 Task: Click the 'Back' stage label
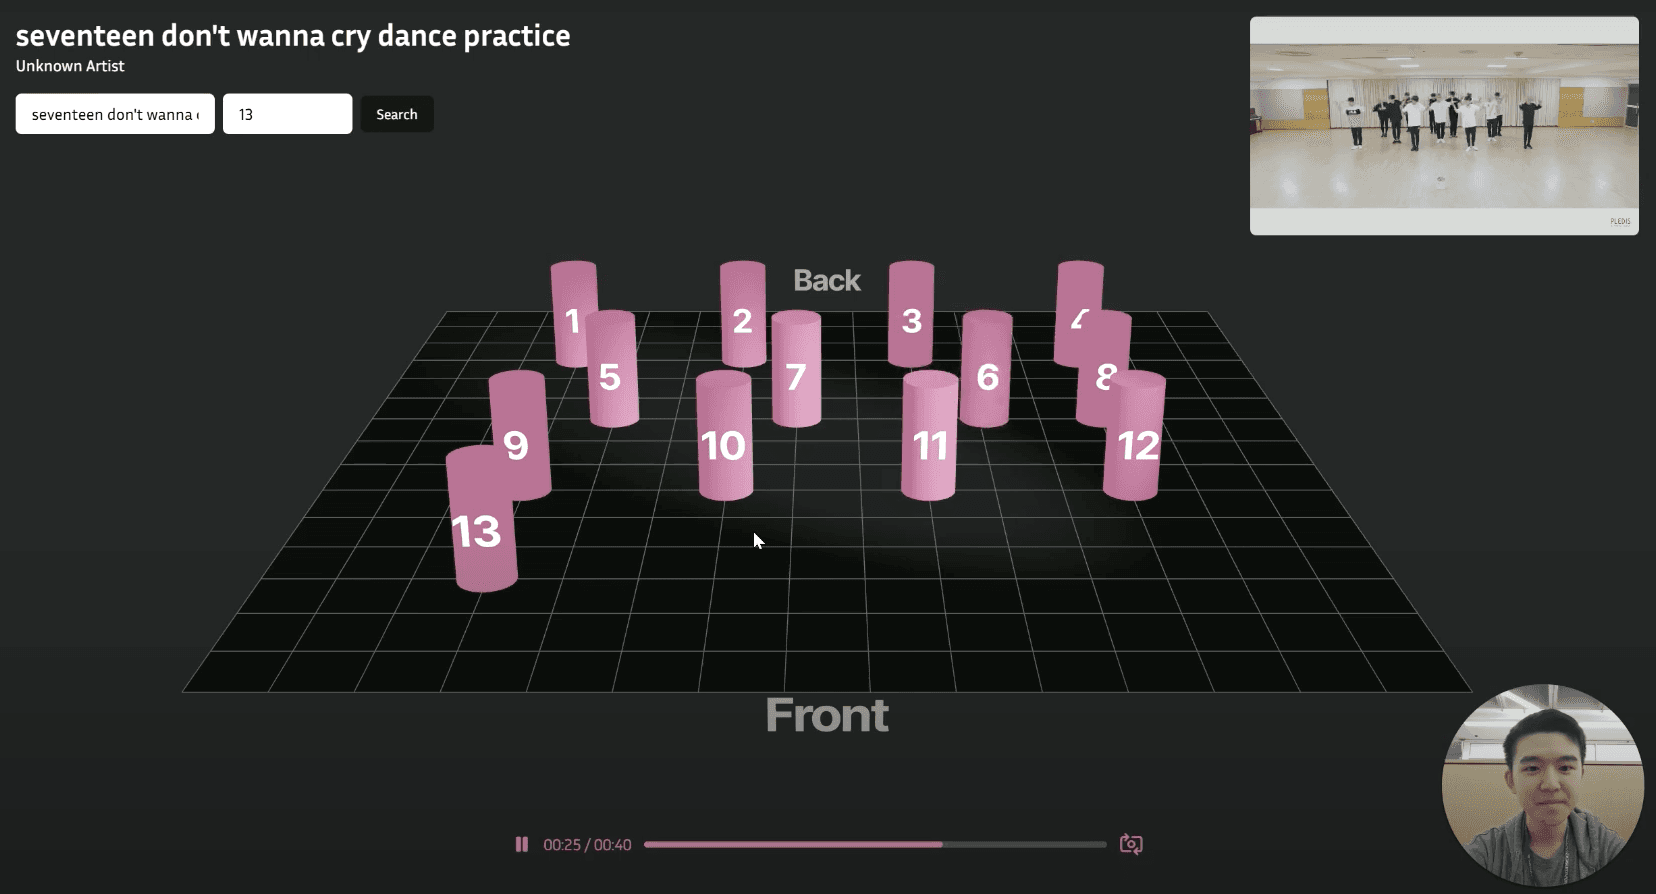(x=827, y=280)
